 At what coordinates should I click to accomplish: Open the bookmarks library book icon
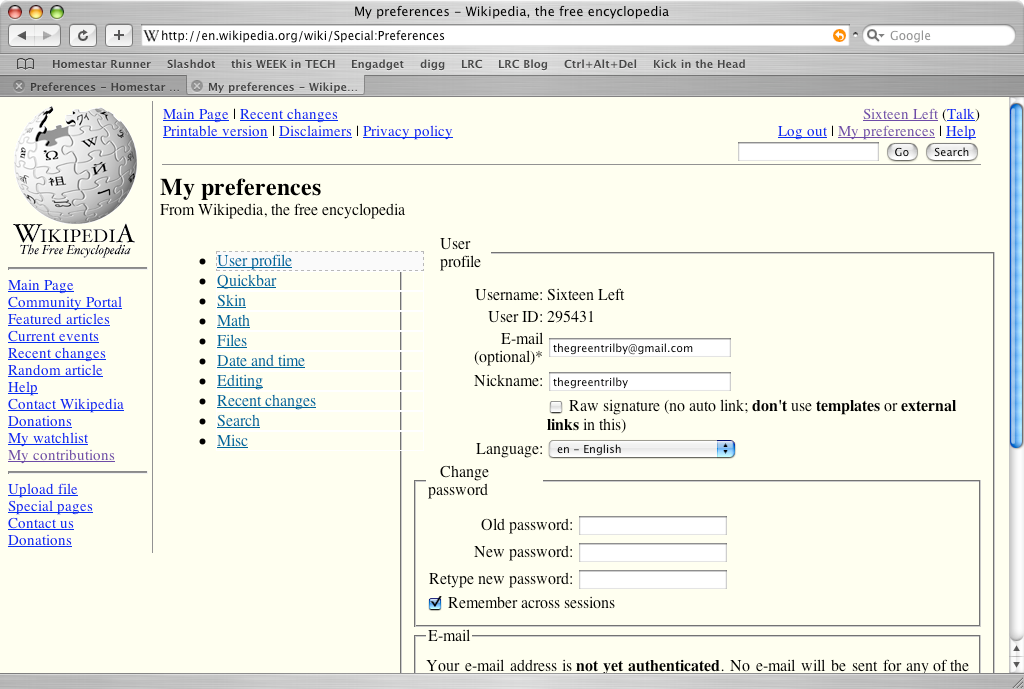coord(25,64)
